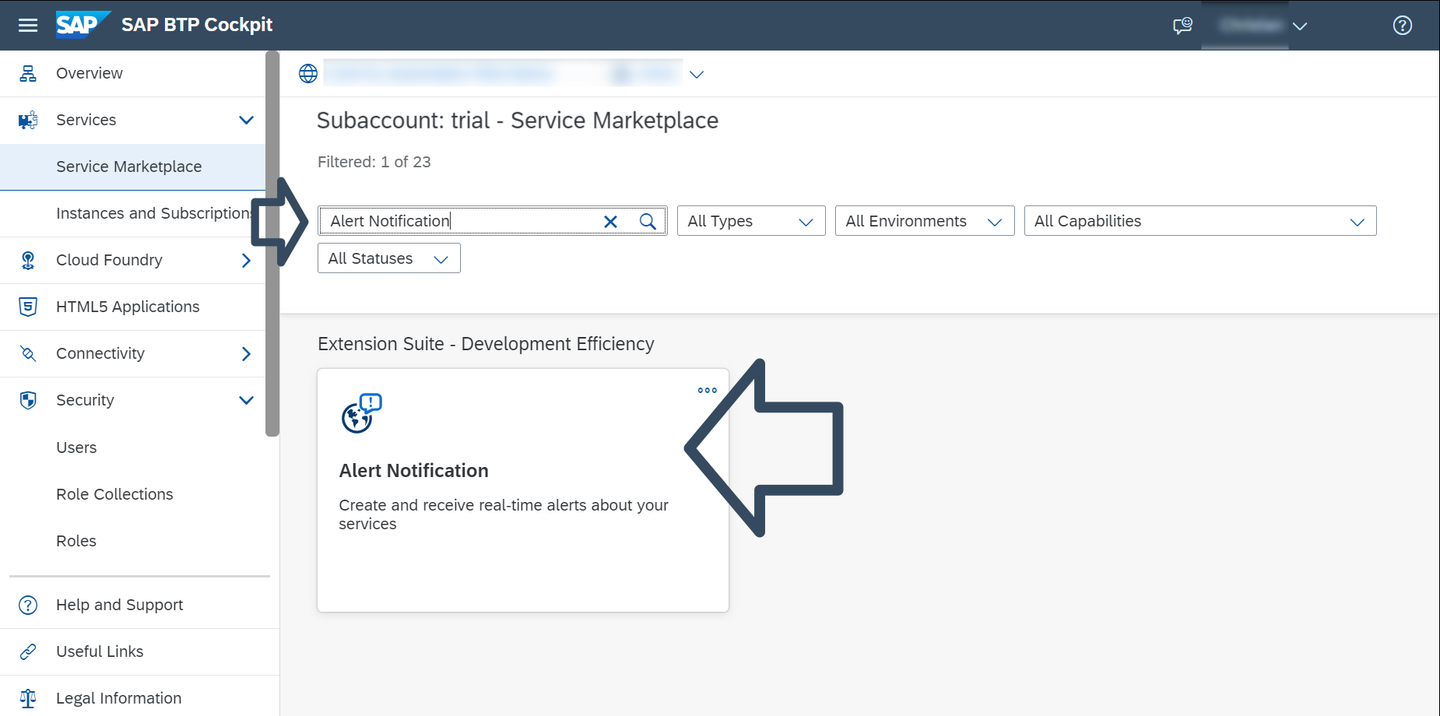Click the HTML5 Applications icon
Viewport: 1440px width, 716px height.
(28, 307)
